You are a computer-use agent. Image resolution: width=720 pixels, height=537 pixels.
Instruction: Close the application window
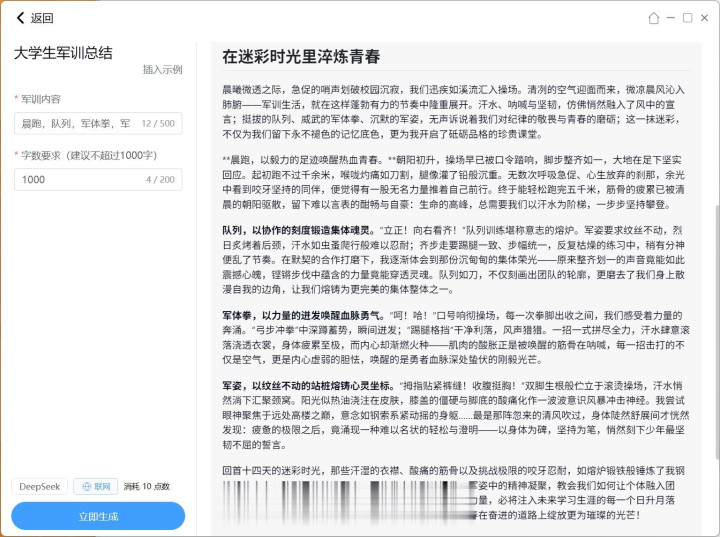705,18
